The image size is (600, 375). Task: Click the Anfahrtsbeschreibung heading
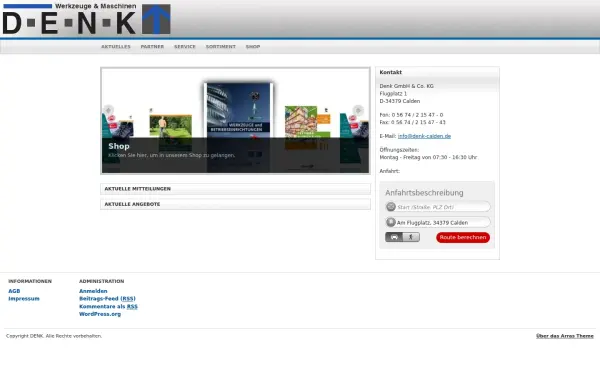click(424, 193)
